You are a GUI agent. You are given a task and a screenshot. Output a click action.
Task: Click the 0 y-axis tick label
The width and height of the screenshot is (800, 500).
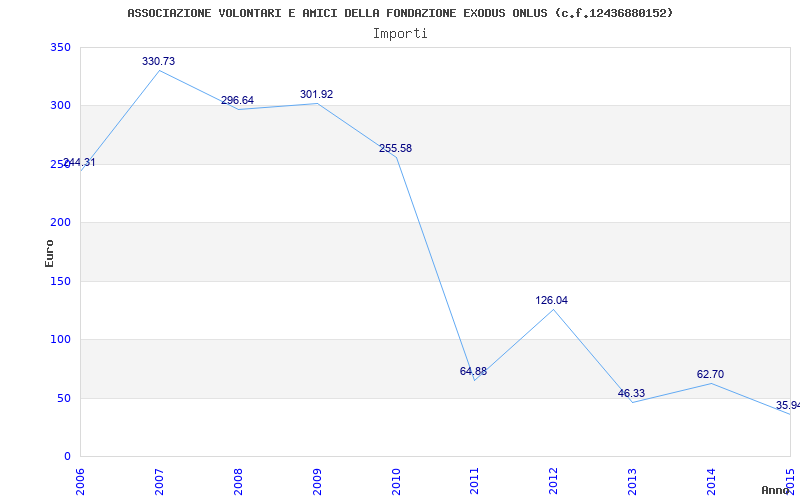(67, 456)
